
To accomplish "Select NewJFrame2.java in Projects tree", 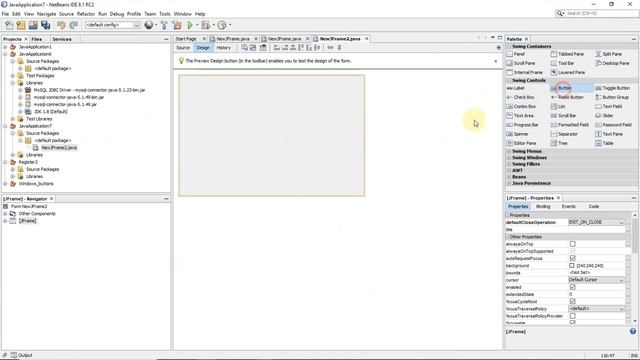I will (x=58, y=148).
